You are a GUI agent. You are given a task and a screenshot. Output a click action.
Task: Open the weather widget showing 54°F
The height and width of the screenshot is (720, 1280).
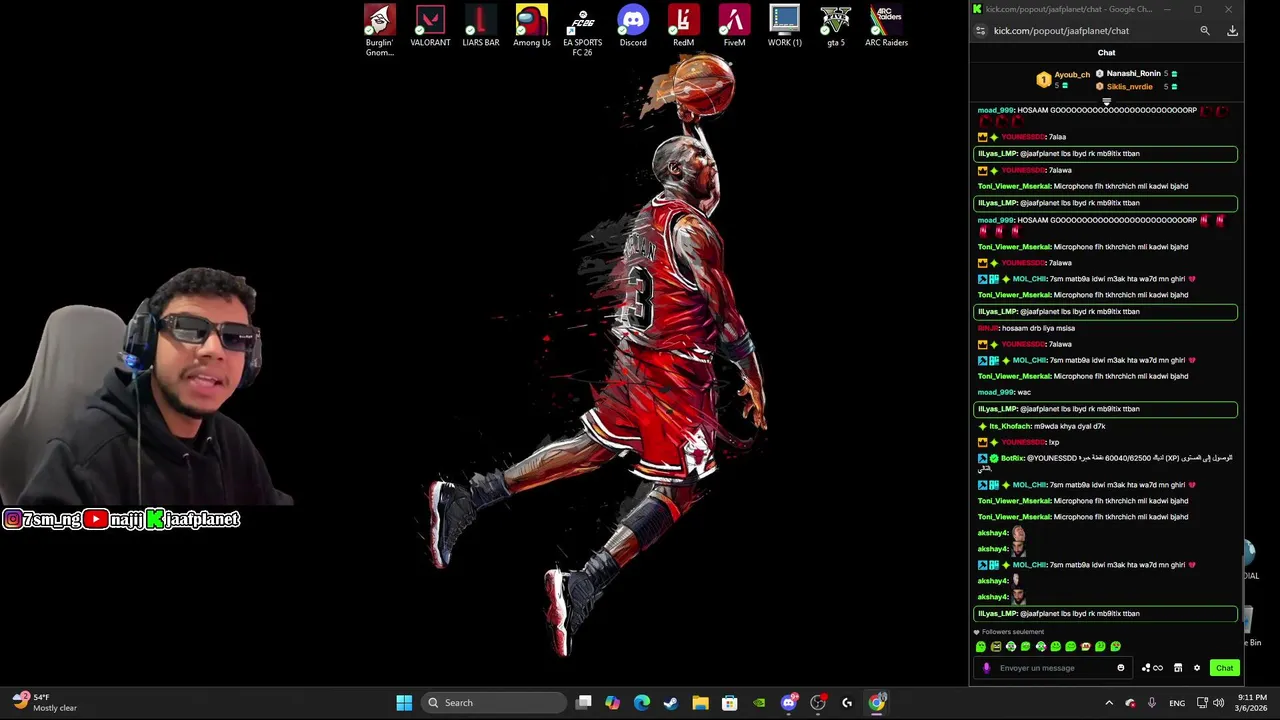point(44,703)
